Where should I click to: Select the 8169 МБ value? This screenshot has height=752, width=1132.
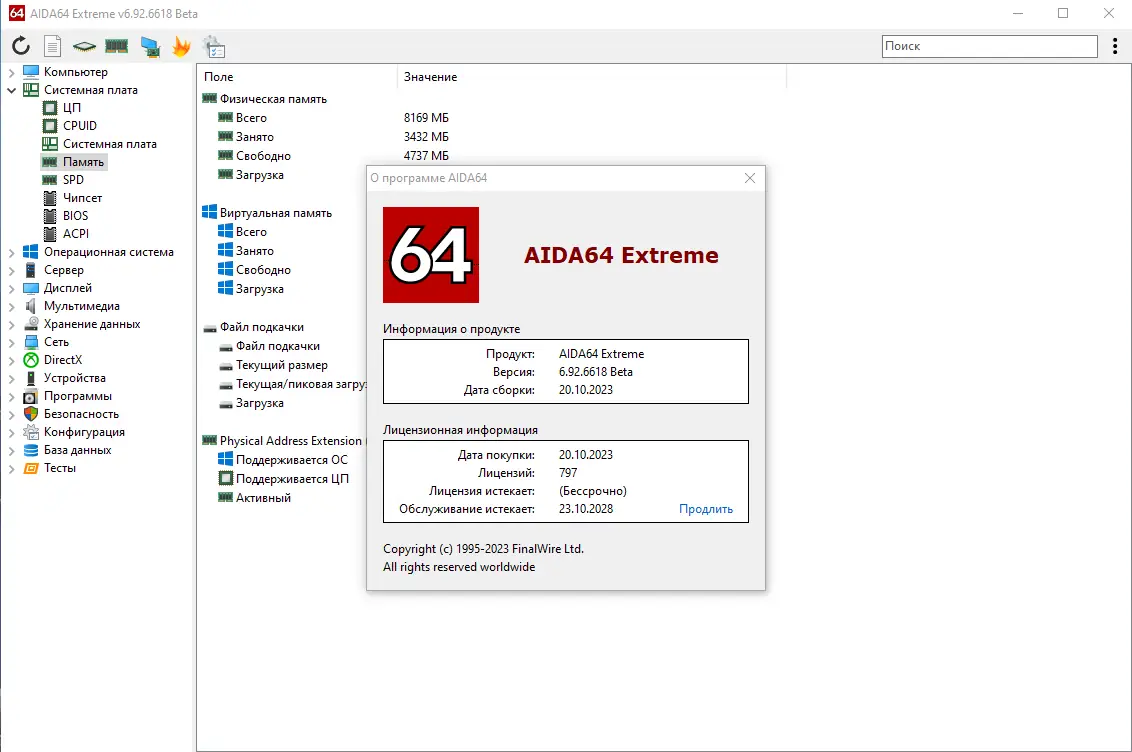[426, 118]
